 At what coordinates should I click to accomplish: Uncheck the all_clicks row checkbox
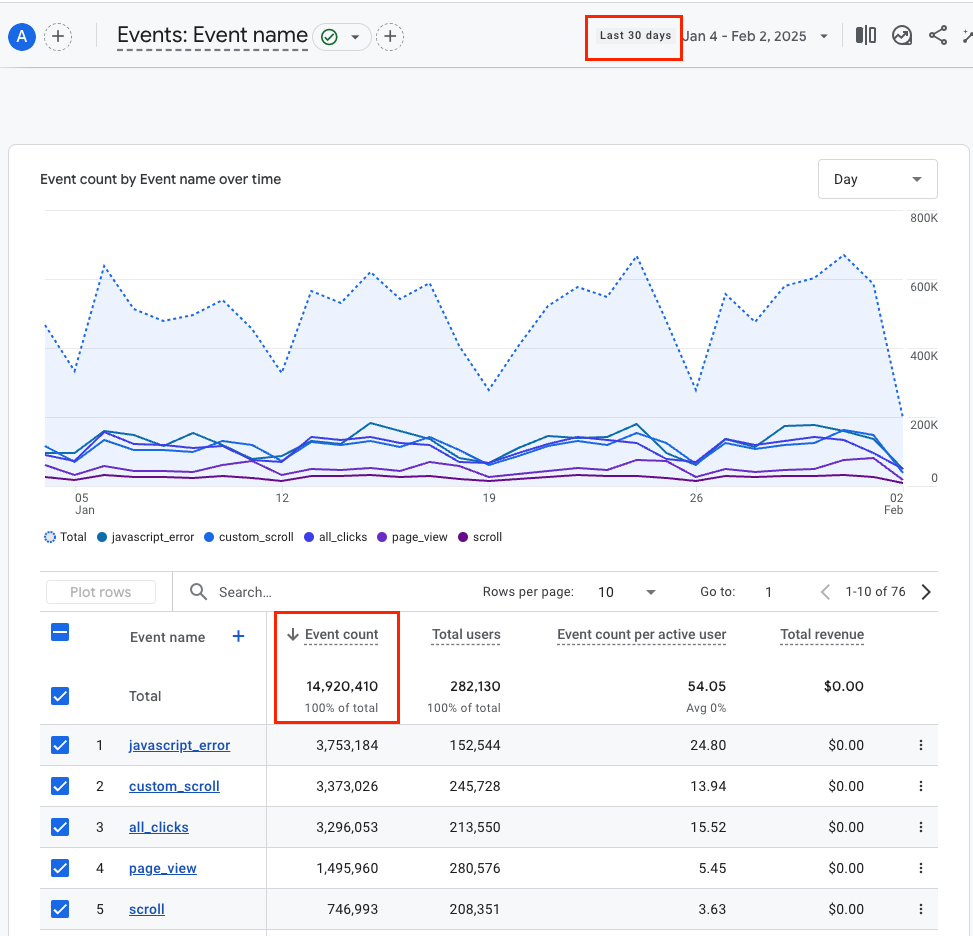tap(60, 827)
